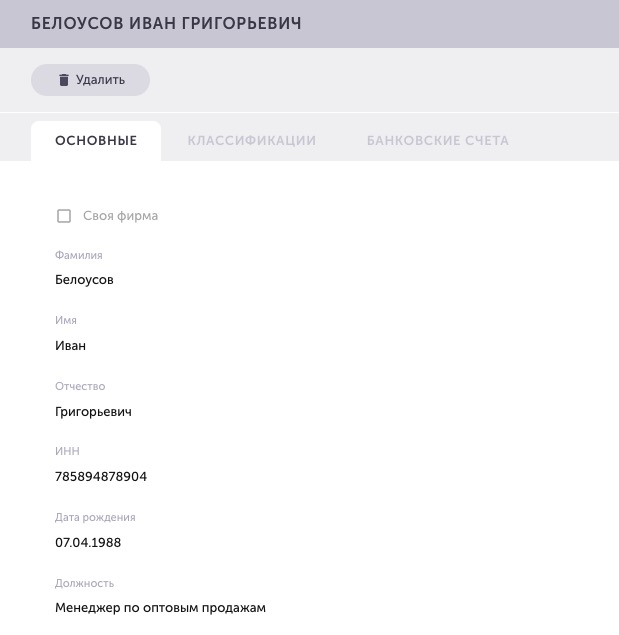Click the Белоусов Иван Григорьевич page header
Image resolution: width=619 pixels, height=635 pixels.
166,23
